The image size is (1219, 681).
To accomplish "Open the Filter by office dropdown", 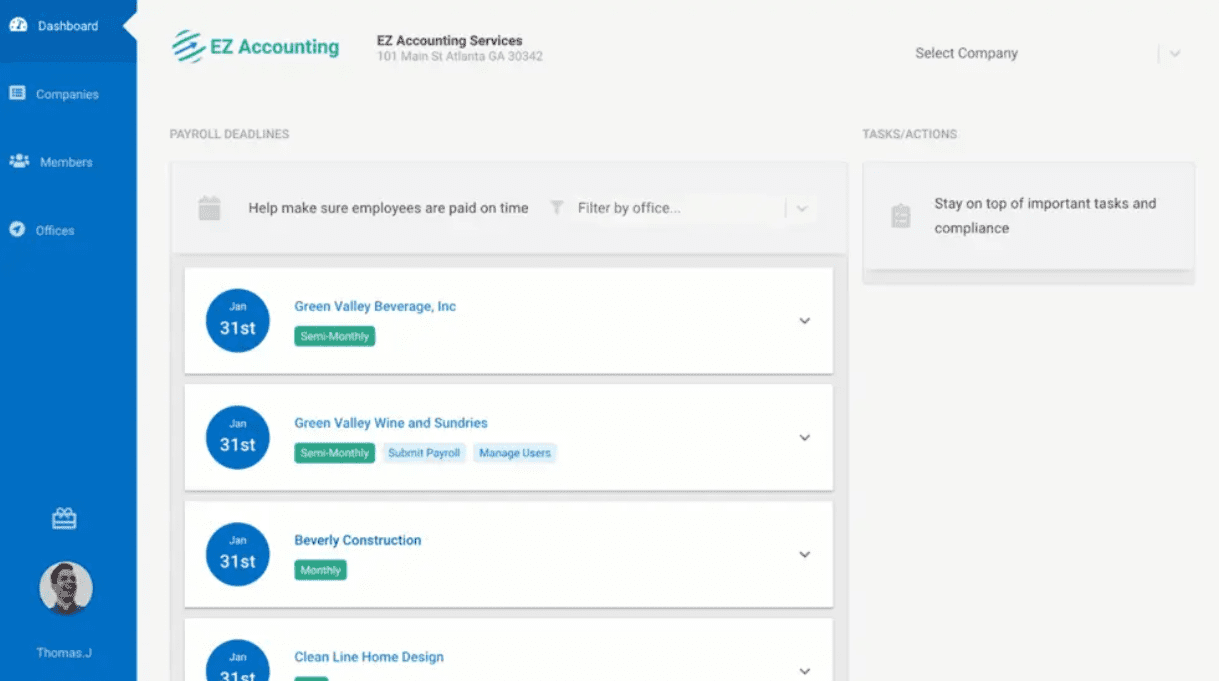I will click(x=802, y=208).
